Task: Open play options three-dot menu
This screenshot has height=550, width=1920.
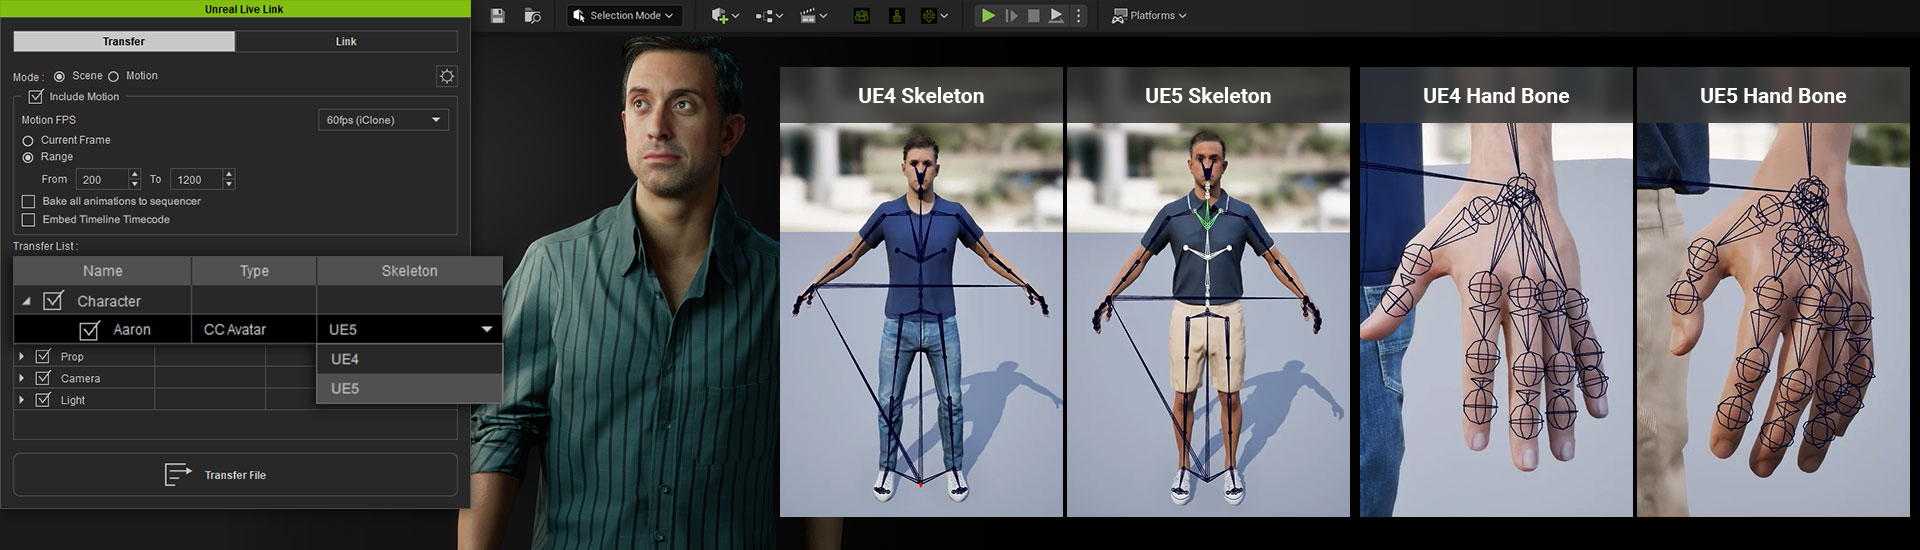Action: (1078, 16)
